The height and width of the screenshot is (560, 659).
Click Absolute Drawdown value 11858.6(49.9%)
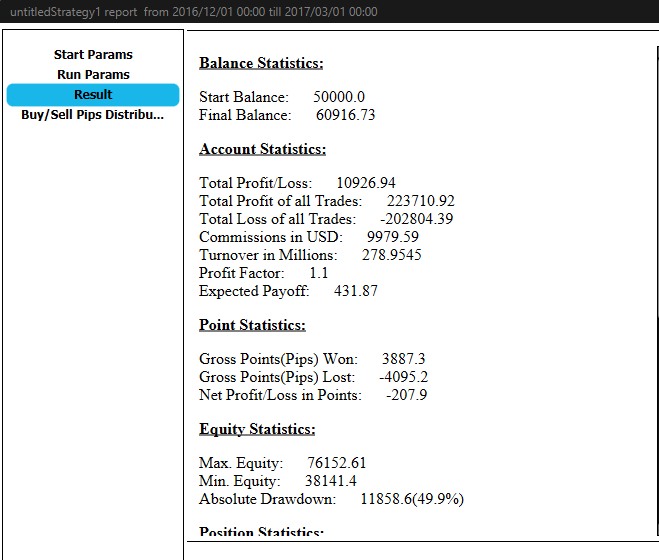coord(412,499)
